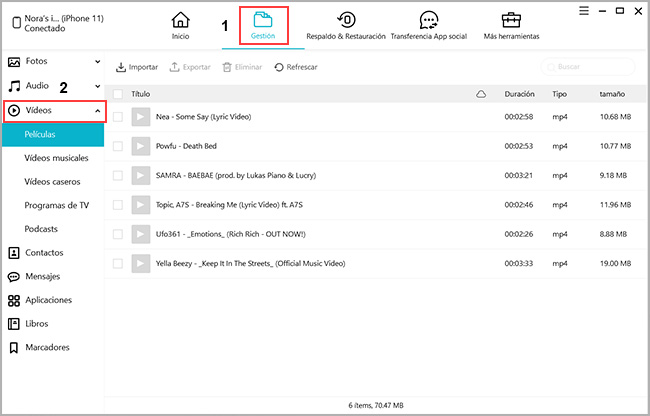The width and height of the screenshot is (650, 416).
Task: Click the Importar button label
Action: (x=143, y=67)
